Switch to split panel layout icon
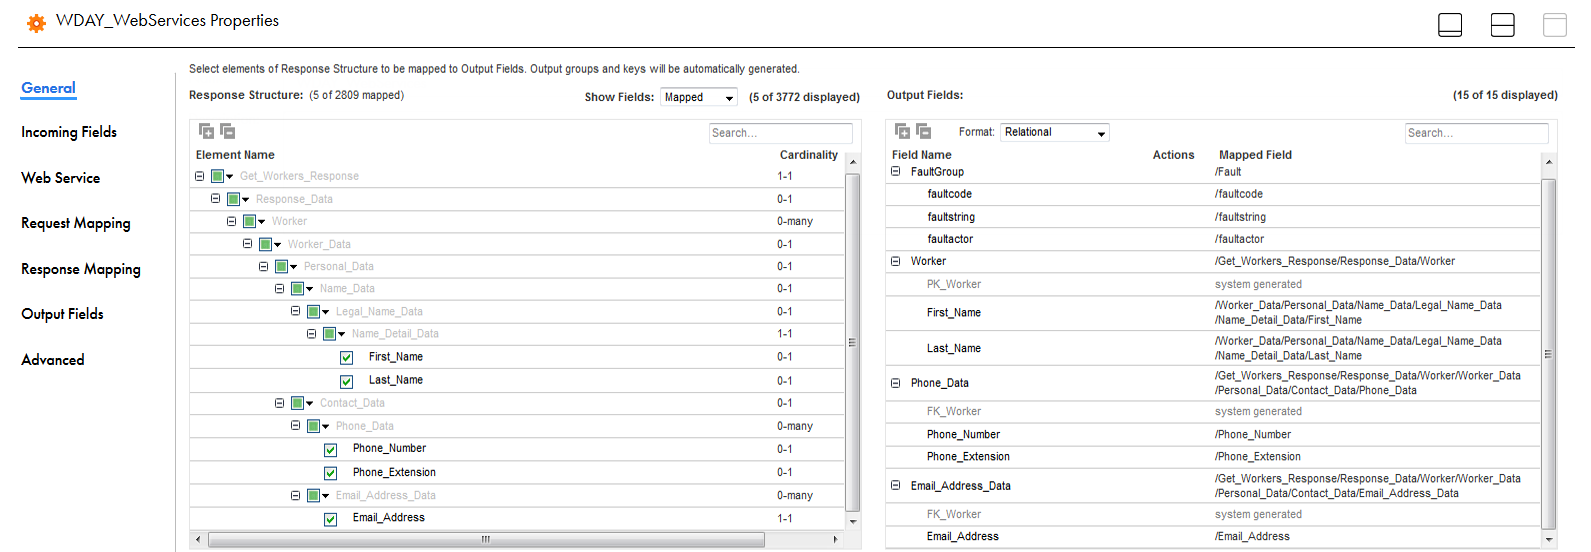The width and height of the screenshot is (1591, 552). click(1503, 25)
